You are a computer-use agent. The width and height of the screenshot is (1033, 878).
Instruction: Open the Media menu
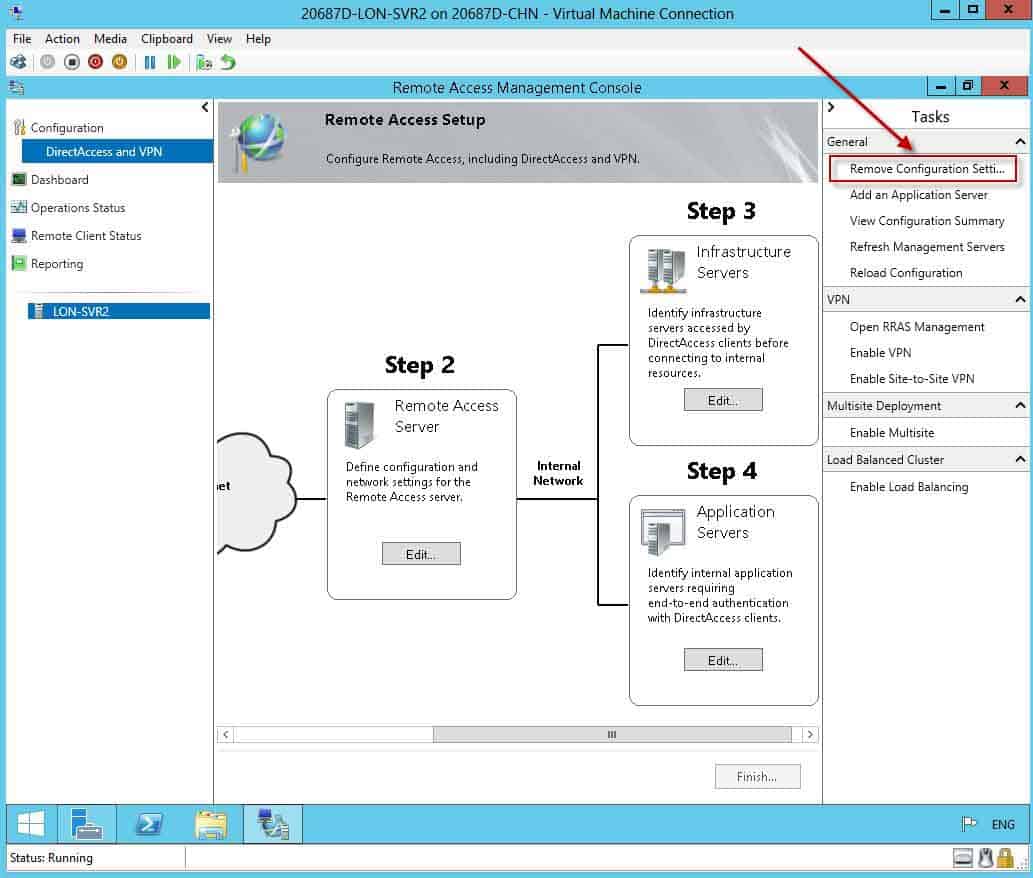point(110,39)
